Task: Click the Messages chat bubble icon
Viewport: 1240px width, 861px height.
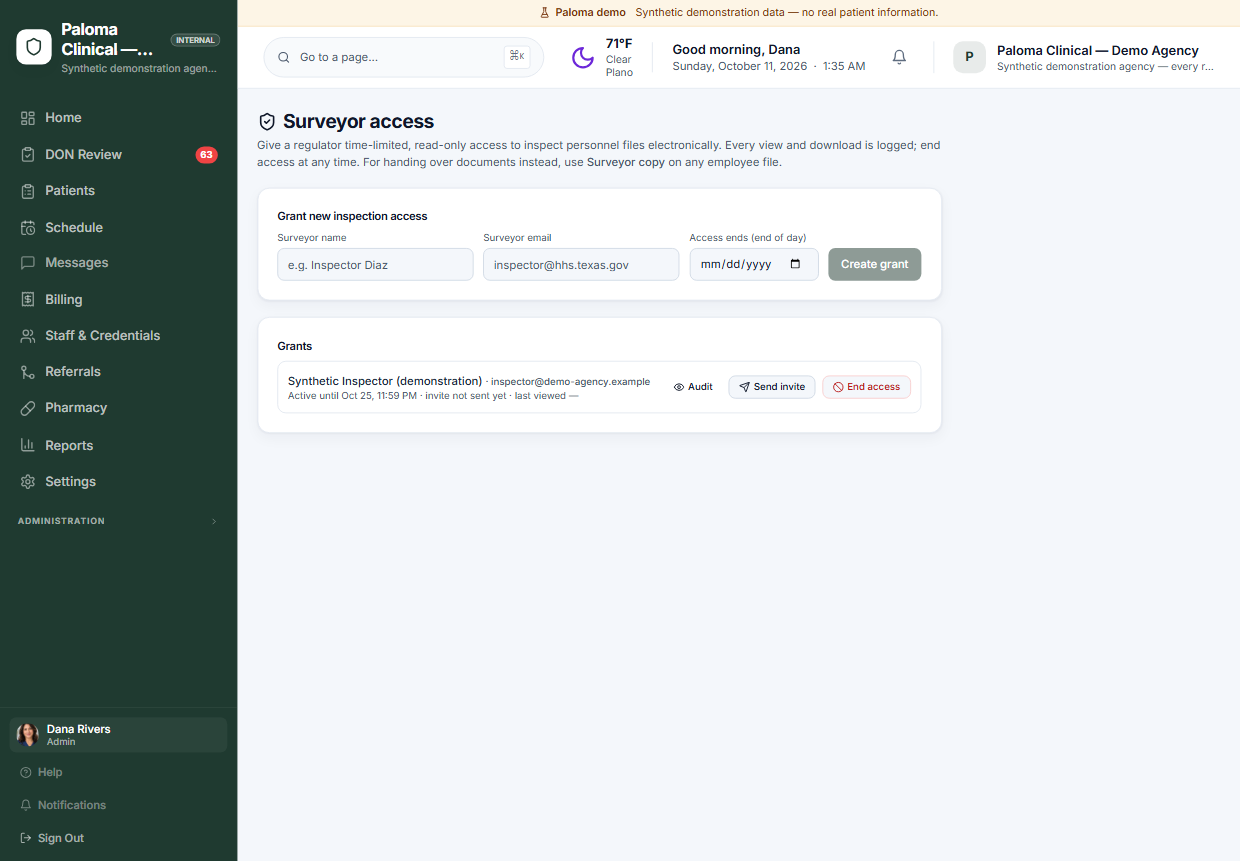Action: (x=28, y=263)
